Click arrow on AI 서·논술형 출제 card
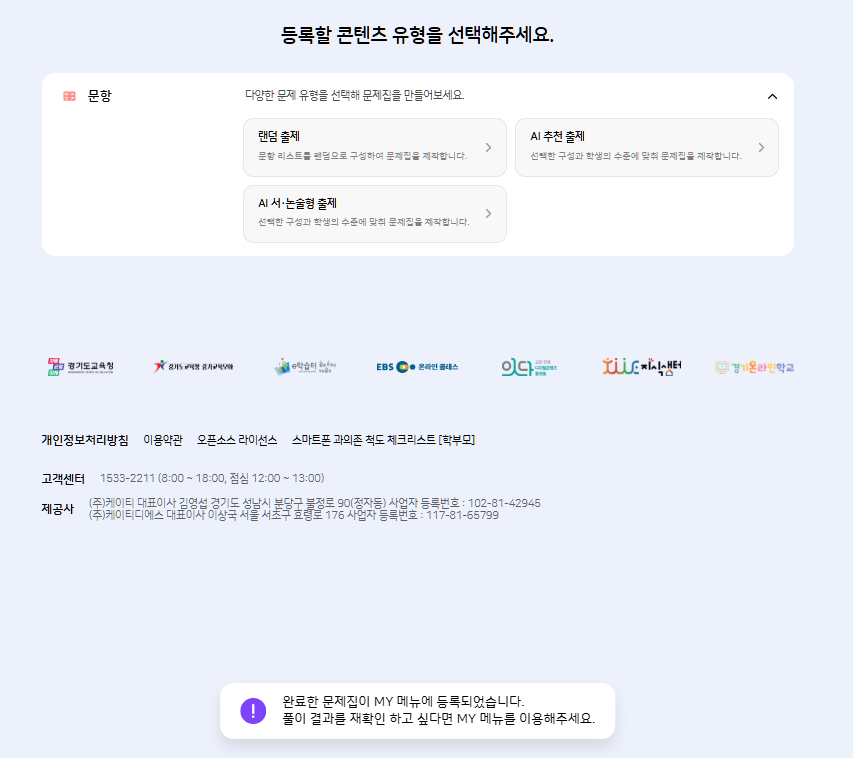This screenshot has width=853, height=758. 488,213
